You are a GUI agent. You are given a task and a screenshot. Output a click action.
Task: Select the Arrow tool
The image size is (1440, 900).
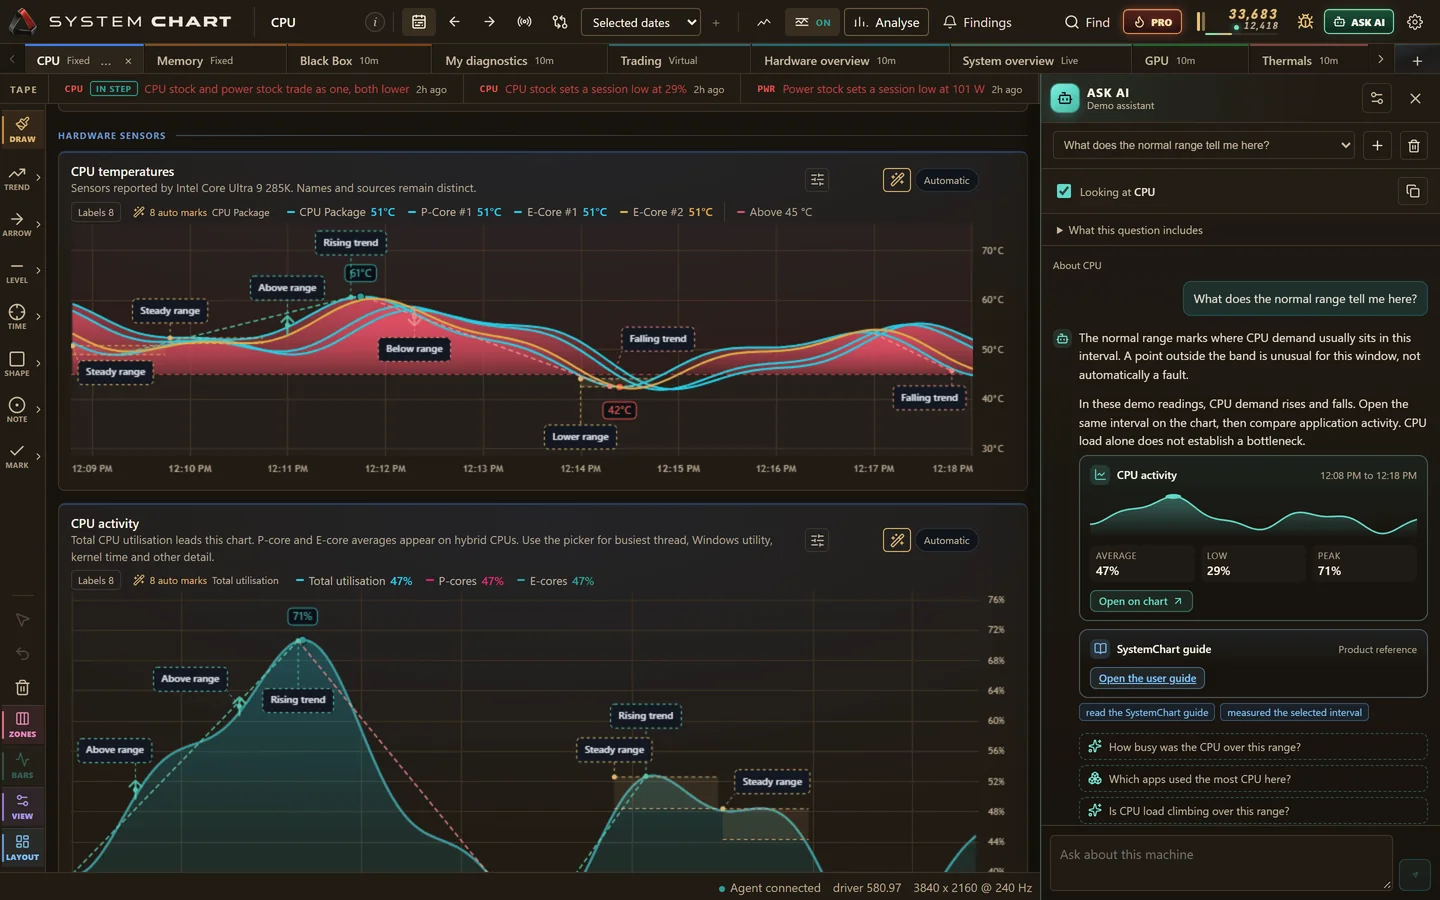[17, 224]
